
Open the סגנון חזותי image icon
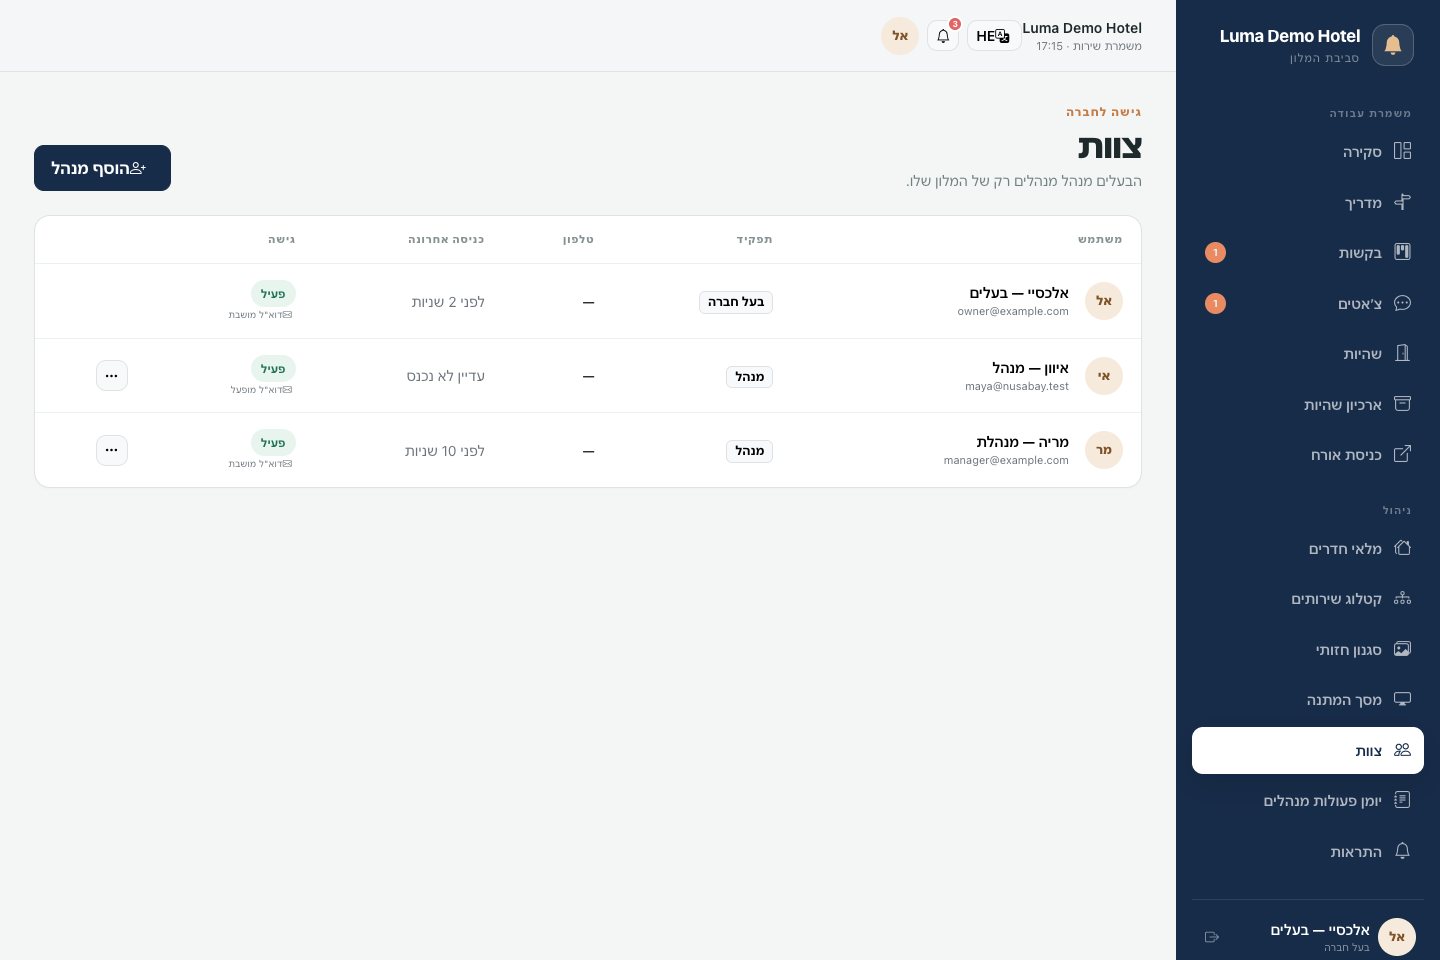1402,649
